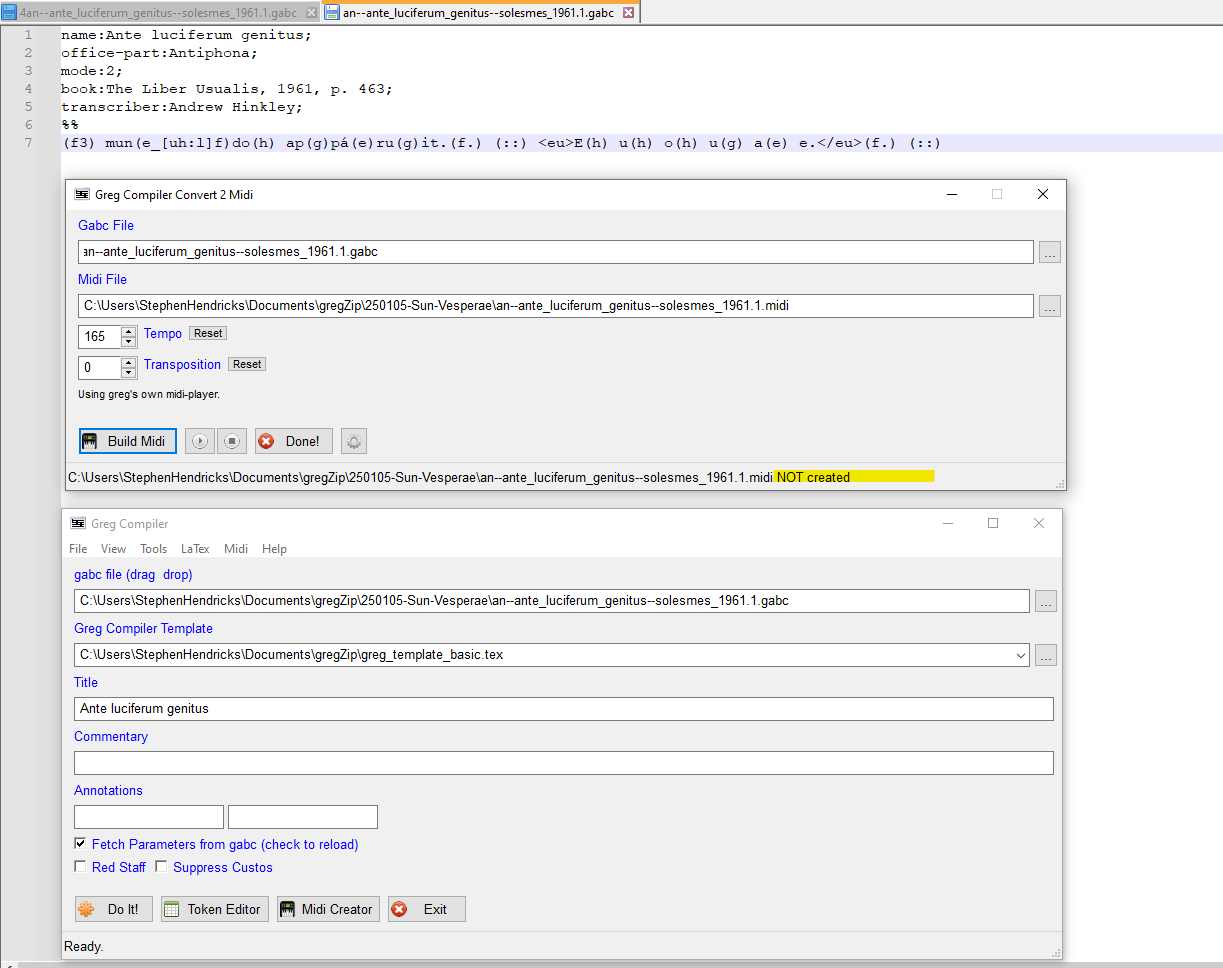
Task: Open Tools menu in Greg Compiler
Action: [x=153, y=549]
